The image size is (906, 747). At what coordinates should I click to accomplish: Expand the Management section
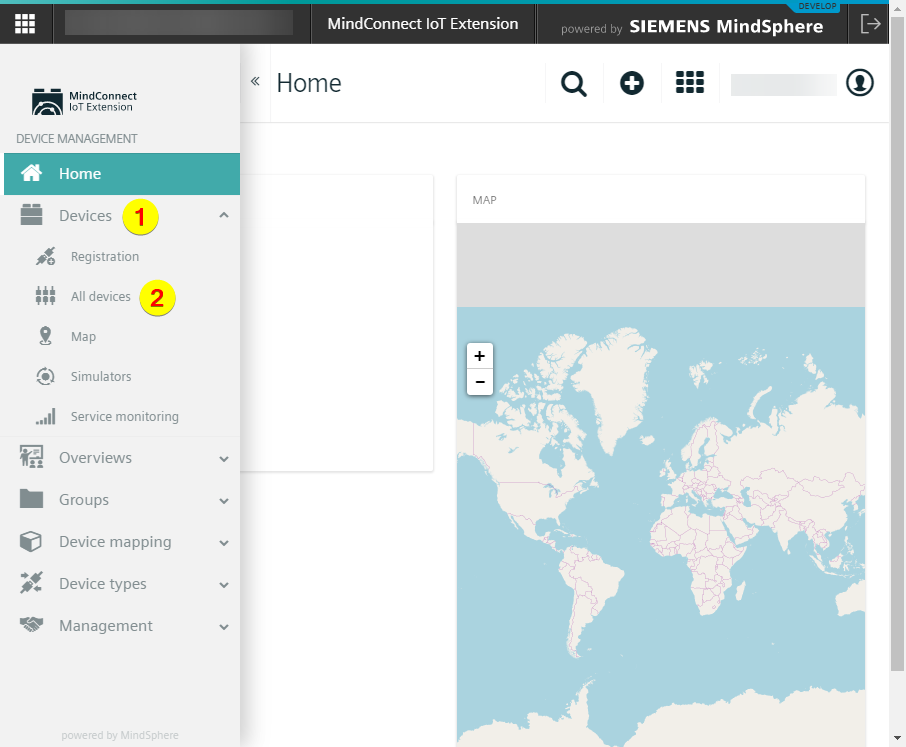click(x=224, y=627)
